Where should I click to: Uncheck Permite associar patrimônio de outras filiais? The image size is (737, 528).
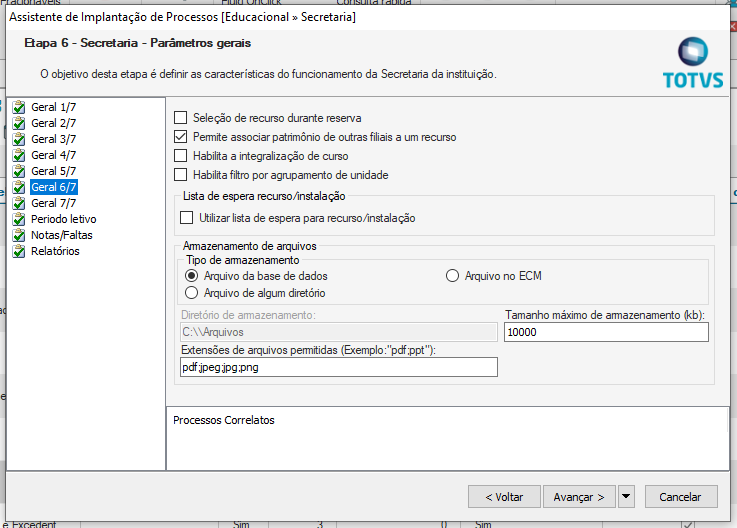pyautogui.click(x=181, y=137)
